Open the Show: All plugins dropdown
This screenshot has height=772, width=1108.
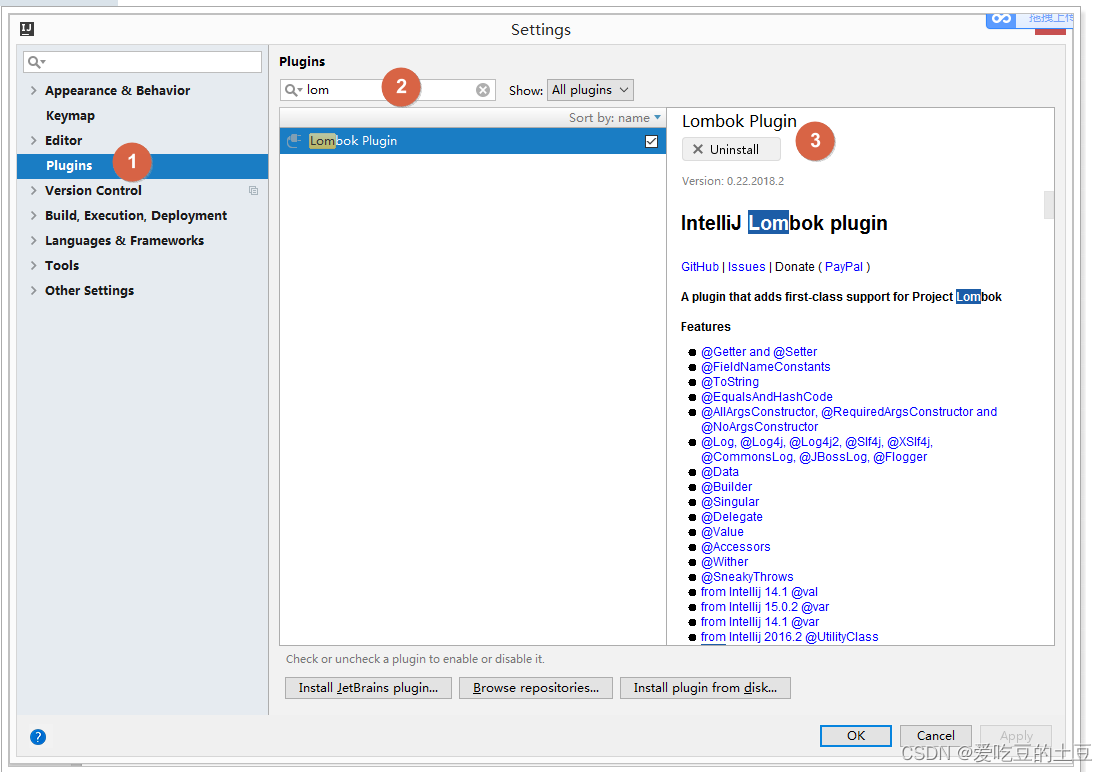(x=590, y=90)
